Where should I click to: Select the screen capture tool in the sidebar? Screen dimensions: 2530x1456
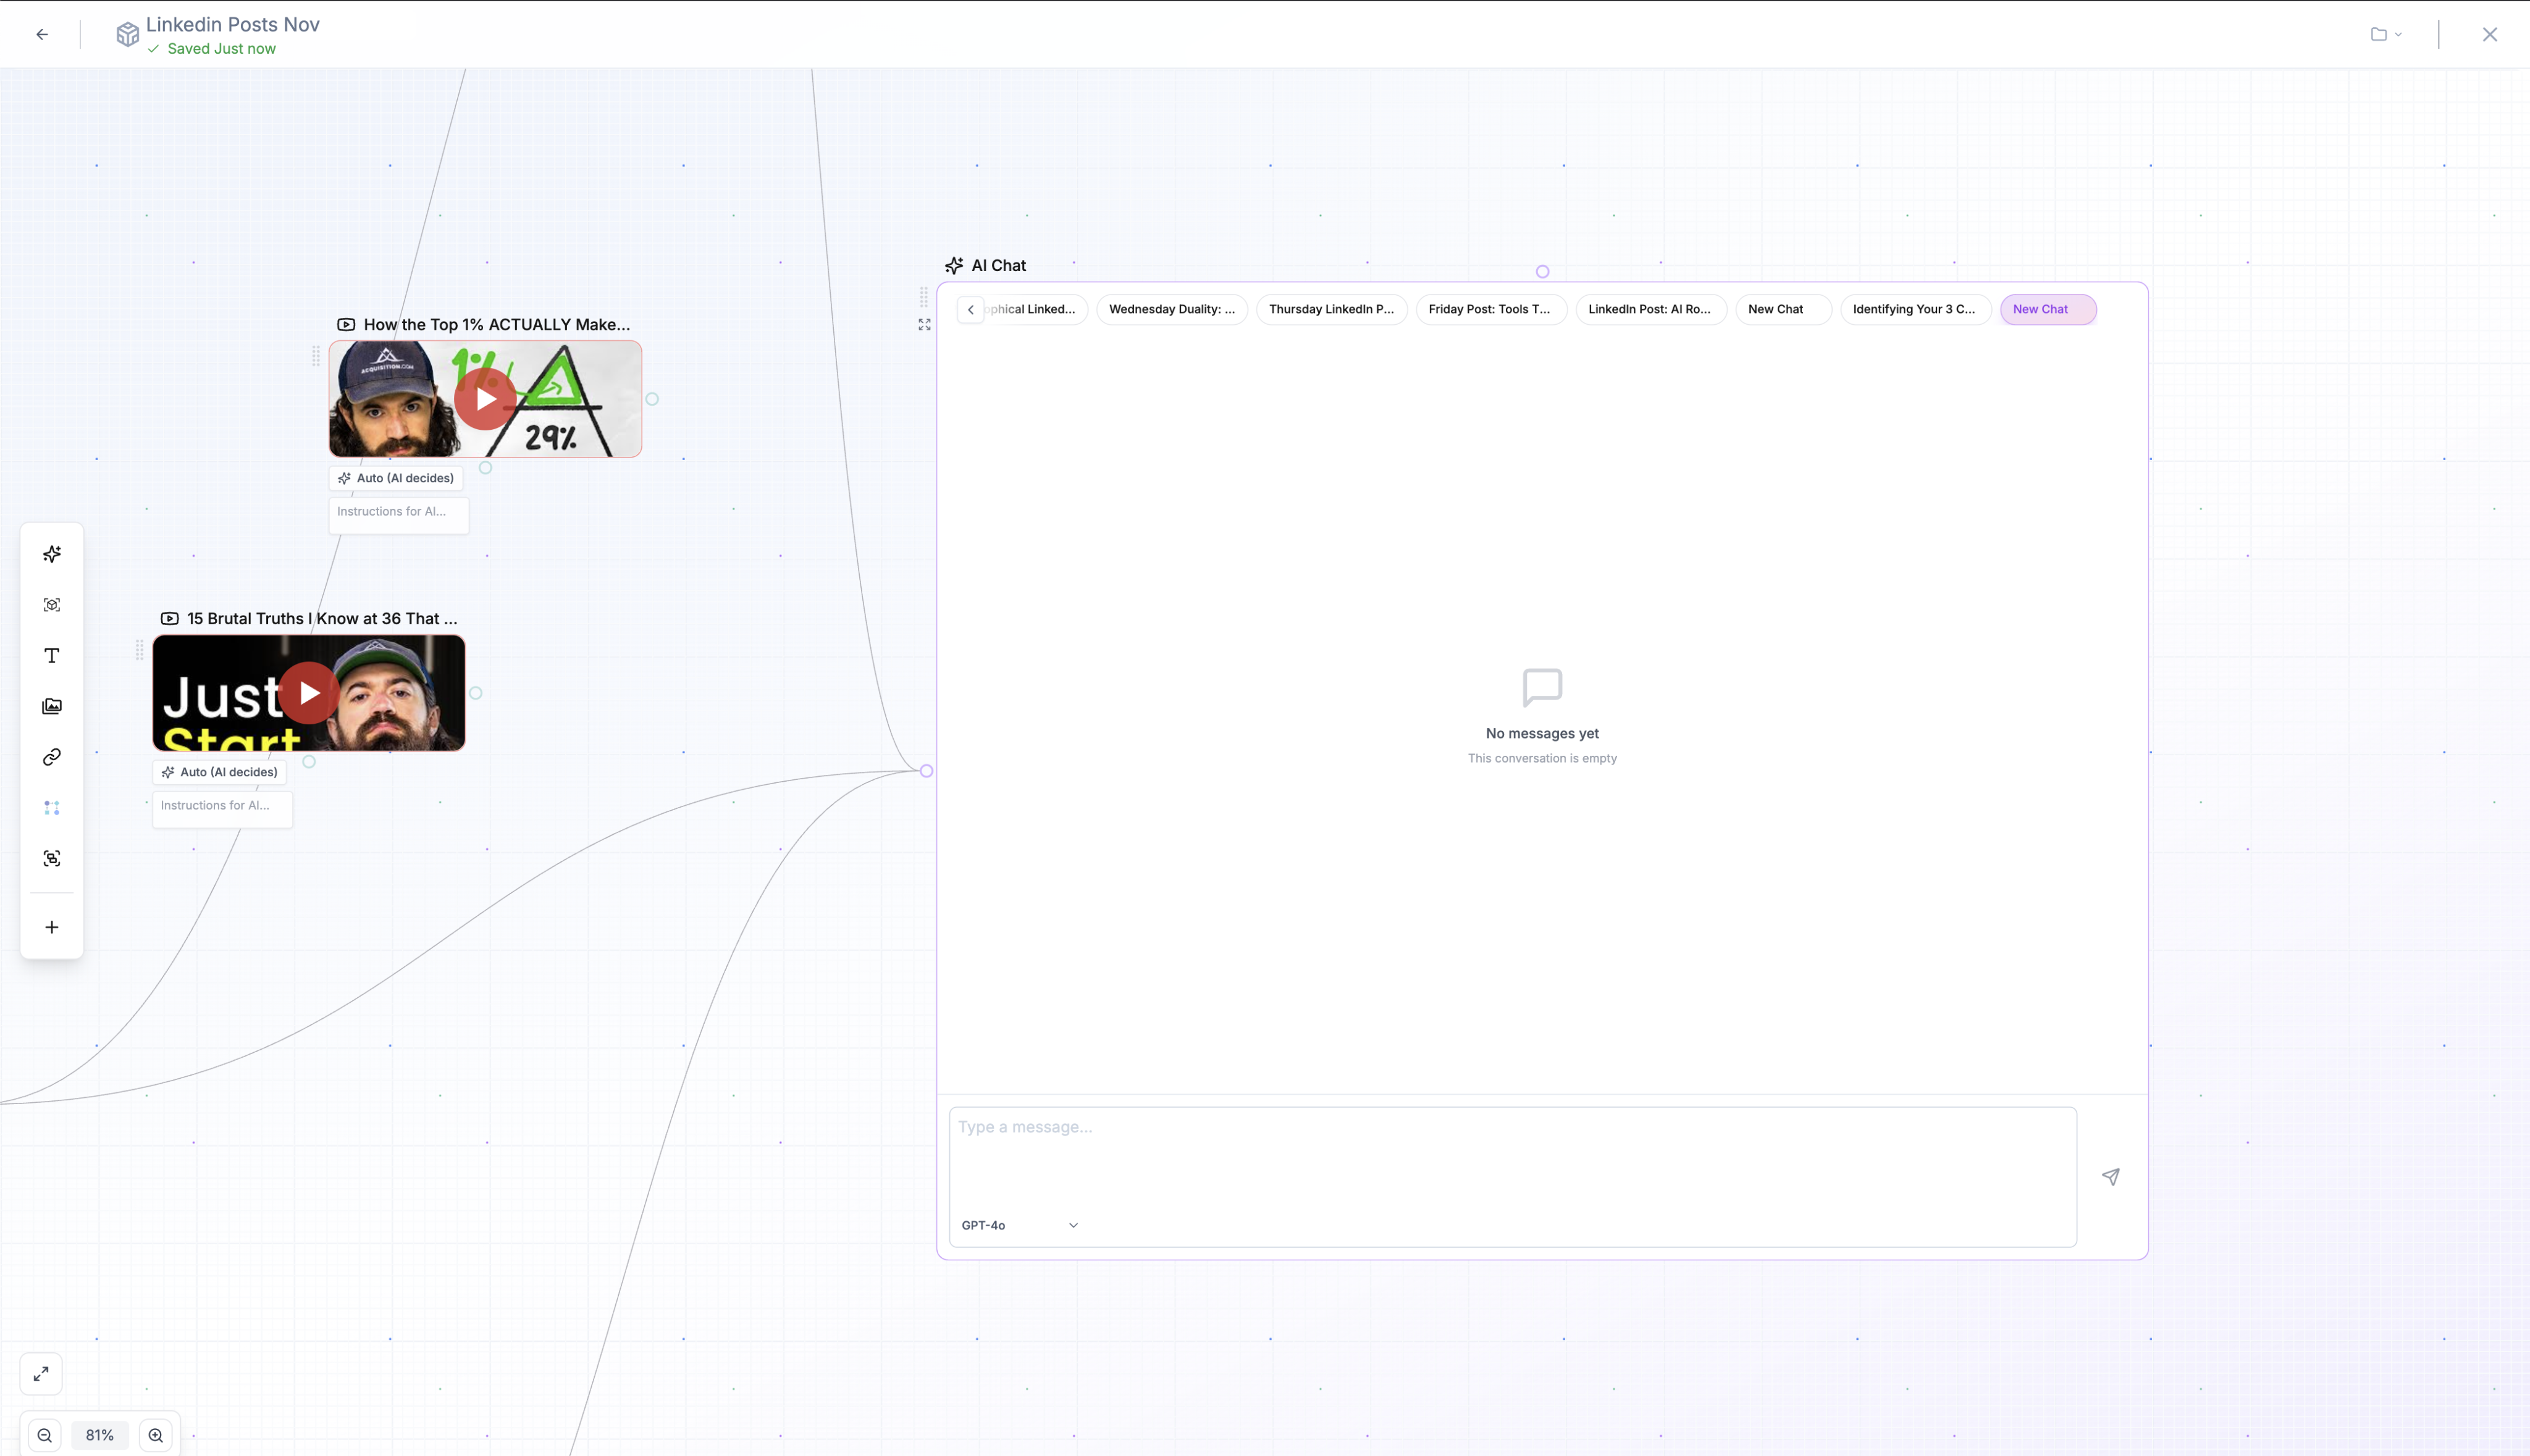tap(51, 858)
